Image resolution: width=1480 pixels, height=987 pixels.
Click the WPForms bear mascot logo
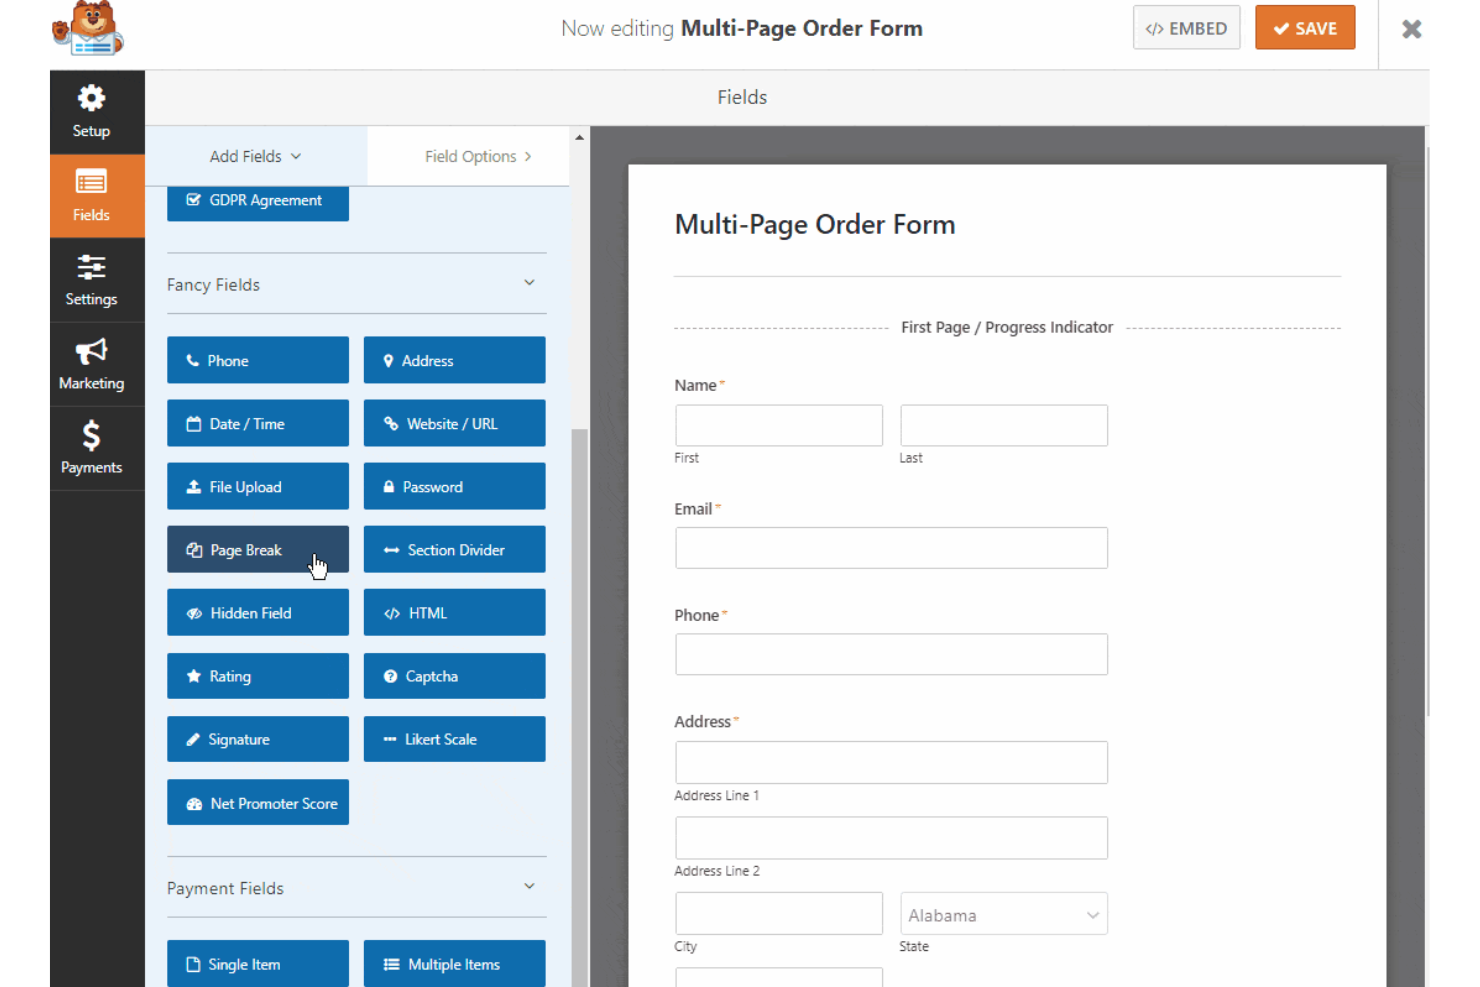(88, 29)
